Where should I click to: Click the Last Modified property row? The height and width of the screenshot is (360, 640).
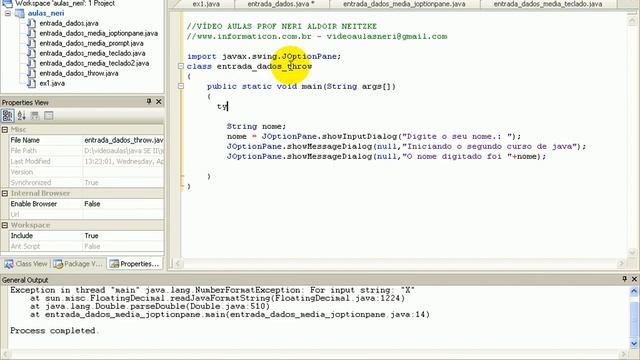(x=87, y=161)
